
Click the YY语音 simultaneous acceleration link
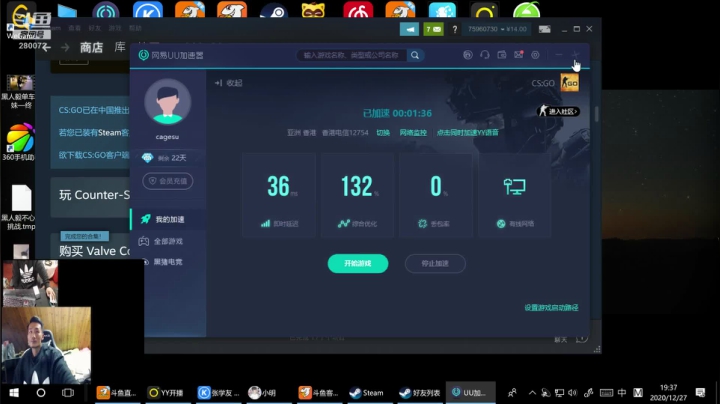click(467, 133)
